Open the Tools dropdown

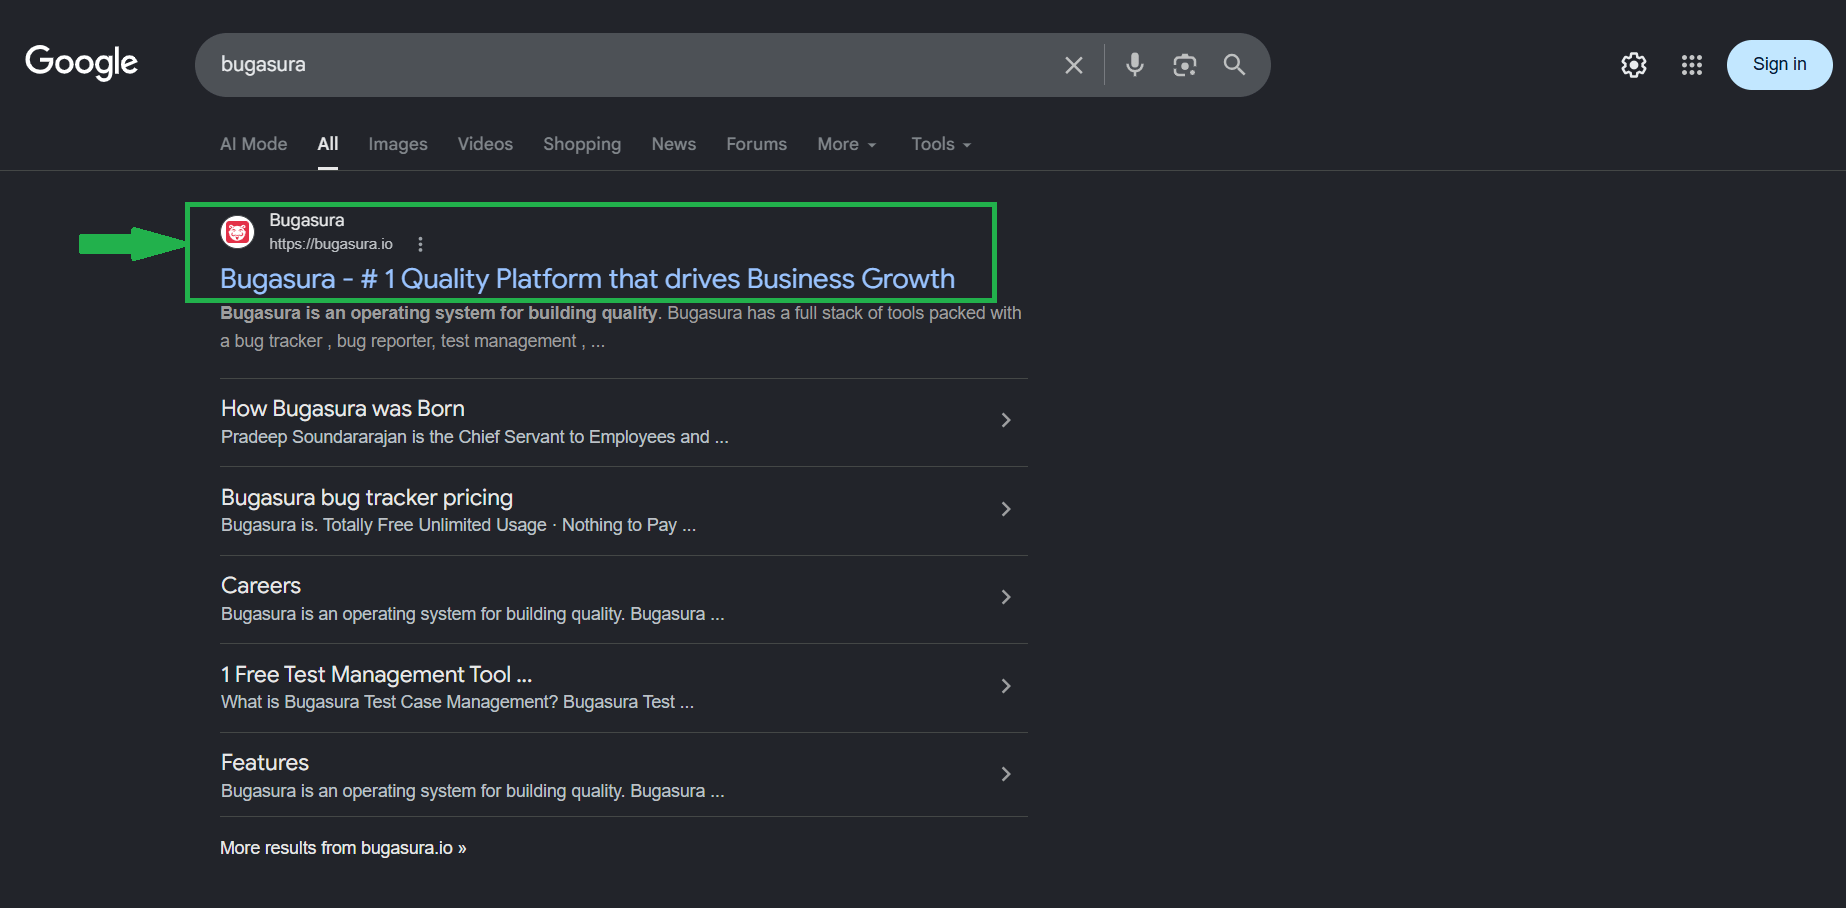941,144
